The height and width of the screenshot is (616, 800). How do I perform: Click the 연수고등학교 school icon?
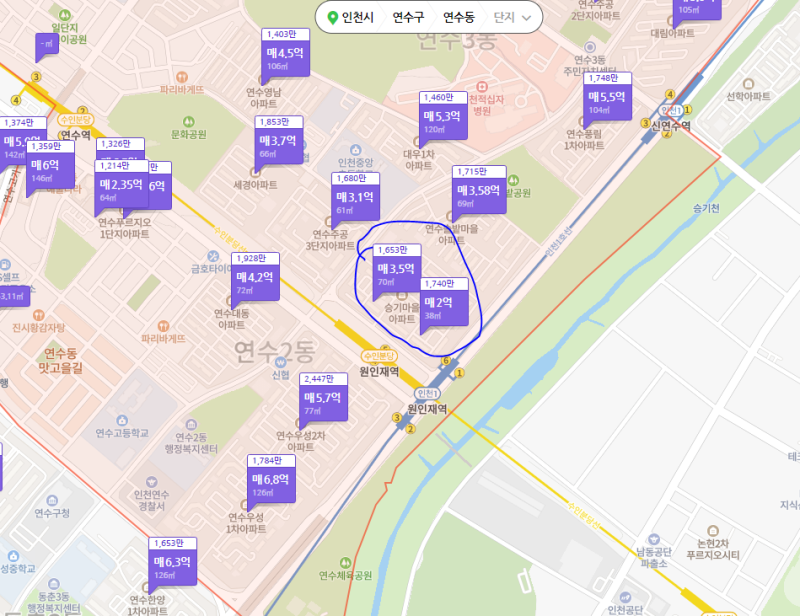point(122,421)
